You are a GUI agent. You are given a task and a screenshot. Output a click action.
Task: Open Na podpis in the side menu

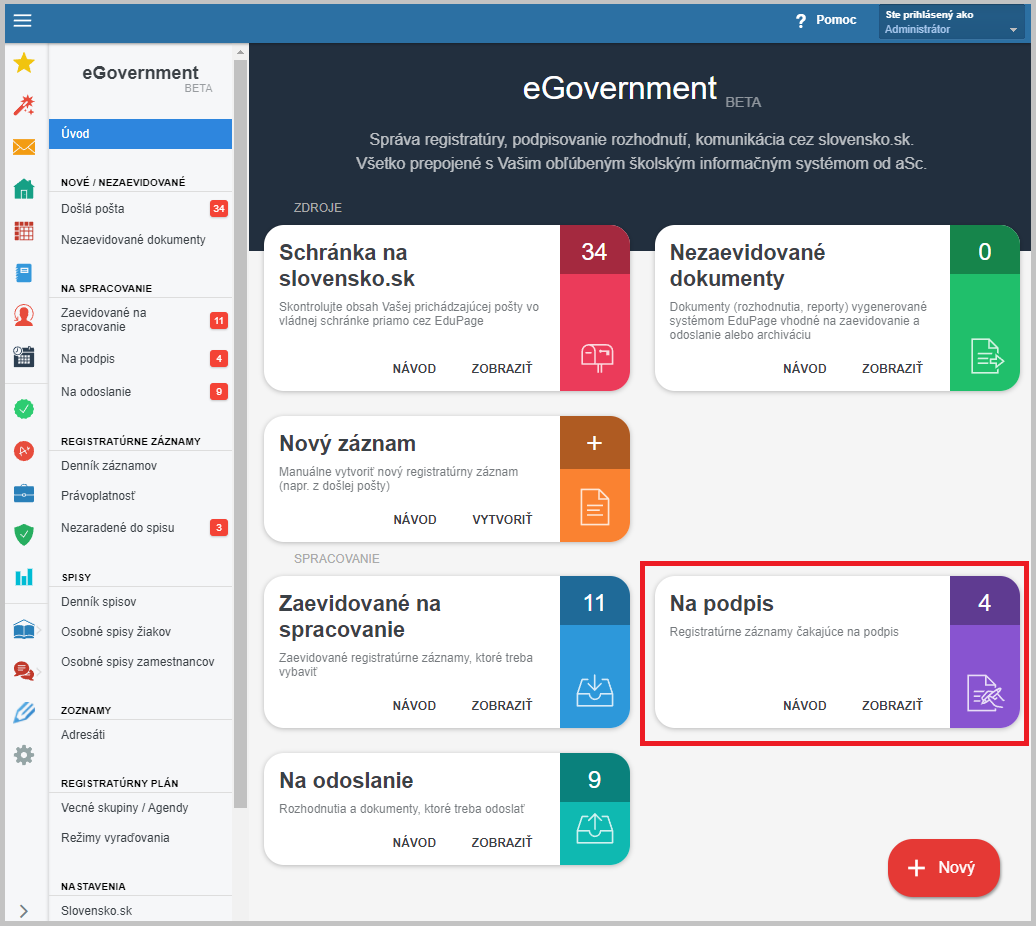click(140, 359)
